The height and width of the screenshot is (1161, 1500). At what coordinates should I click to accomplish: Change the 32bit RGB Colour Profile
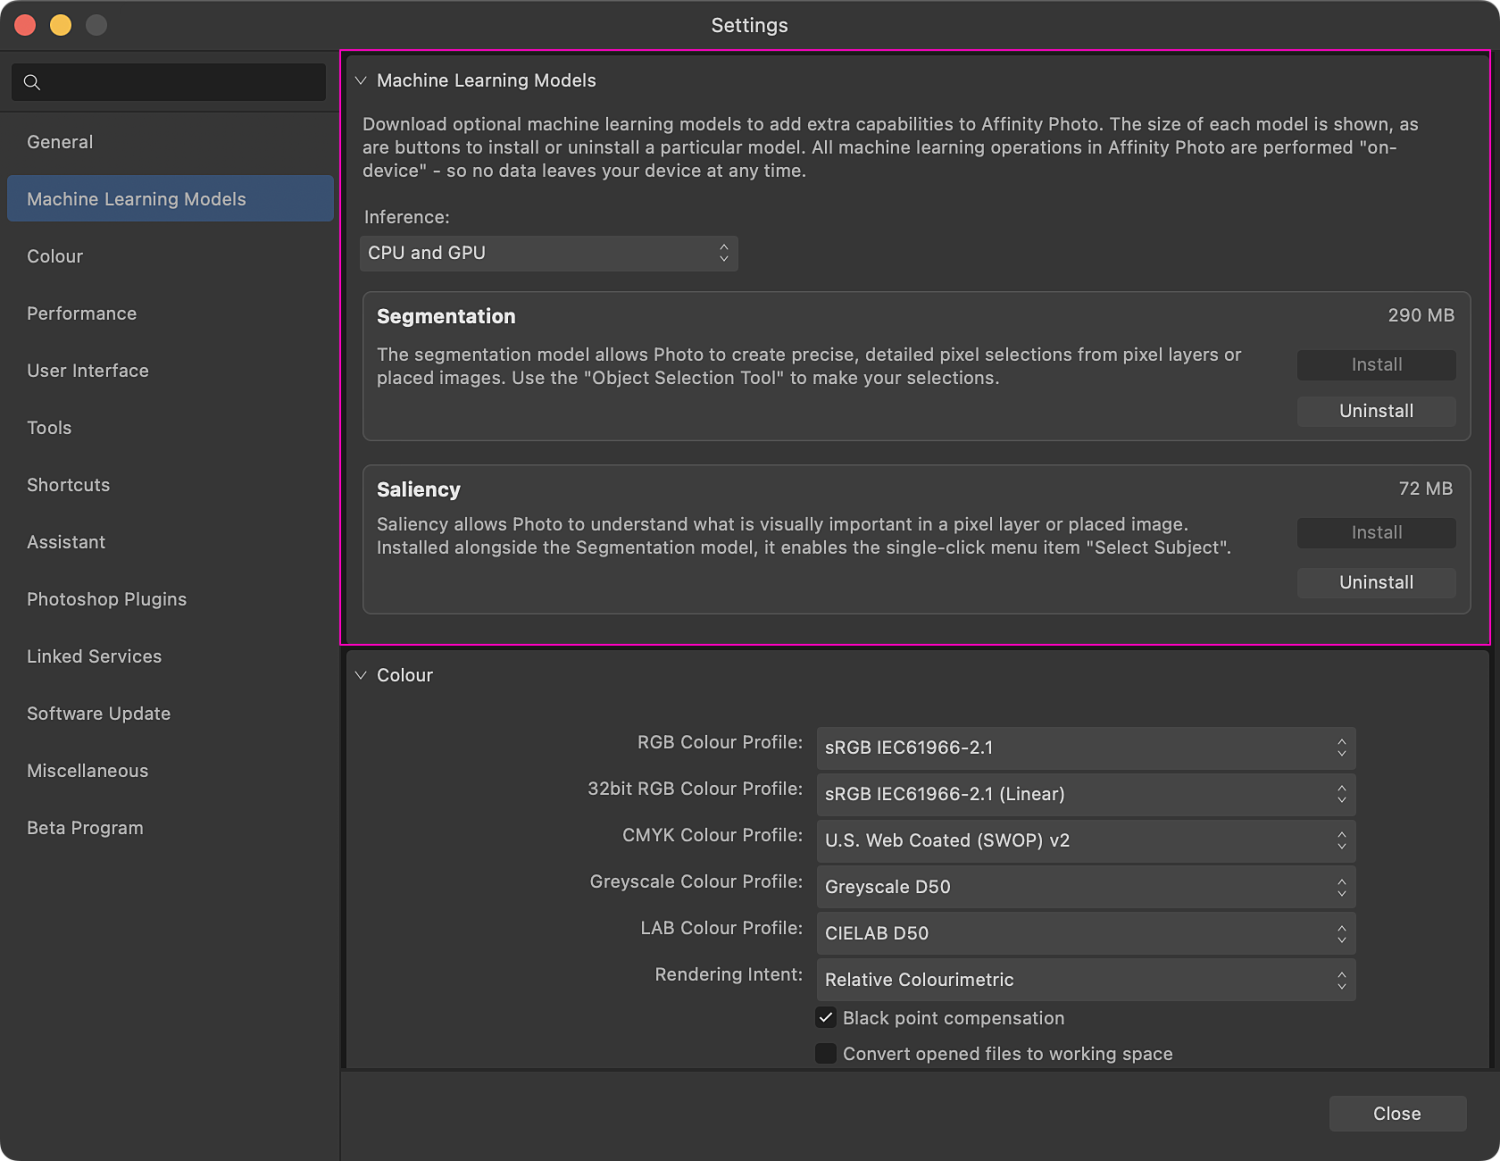[x=1085, y=794]
